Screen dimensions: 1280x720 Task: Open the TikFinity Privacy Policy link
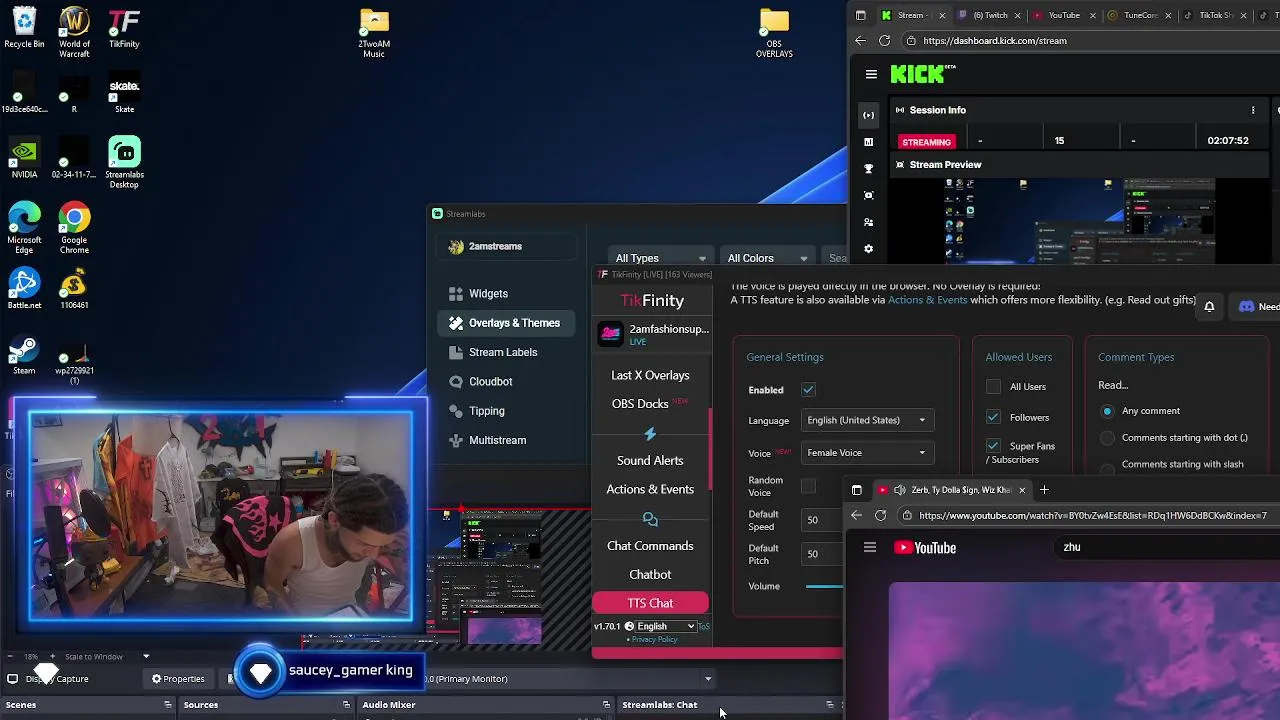click(x=654, y=640)
